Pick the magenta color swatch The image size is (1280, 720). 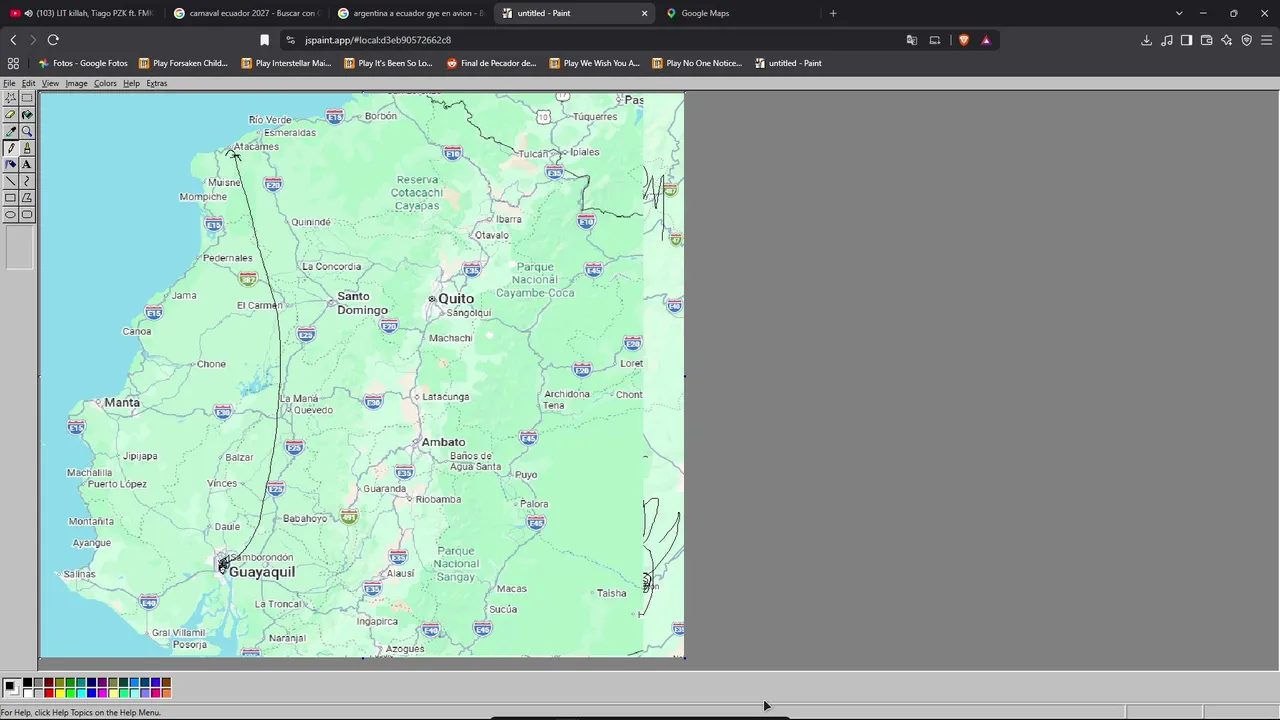tap(102, 693)
